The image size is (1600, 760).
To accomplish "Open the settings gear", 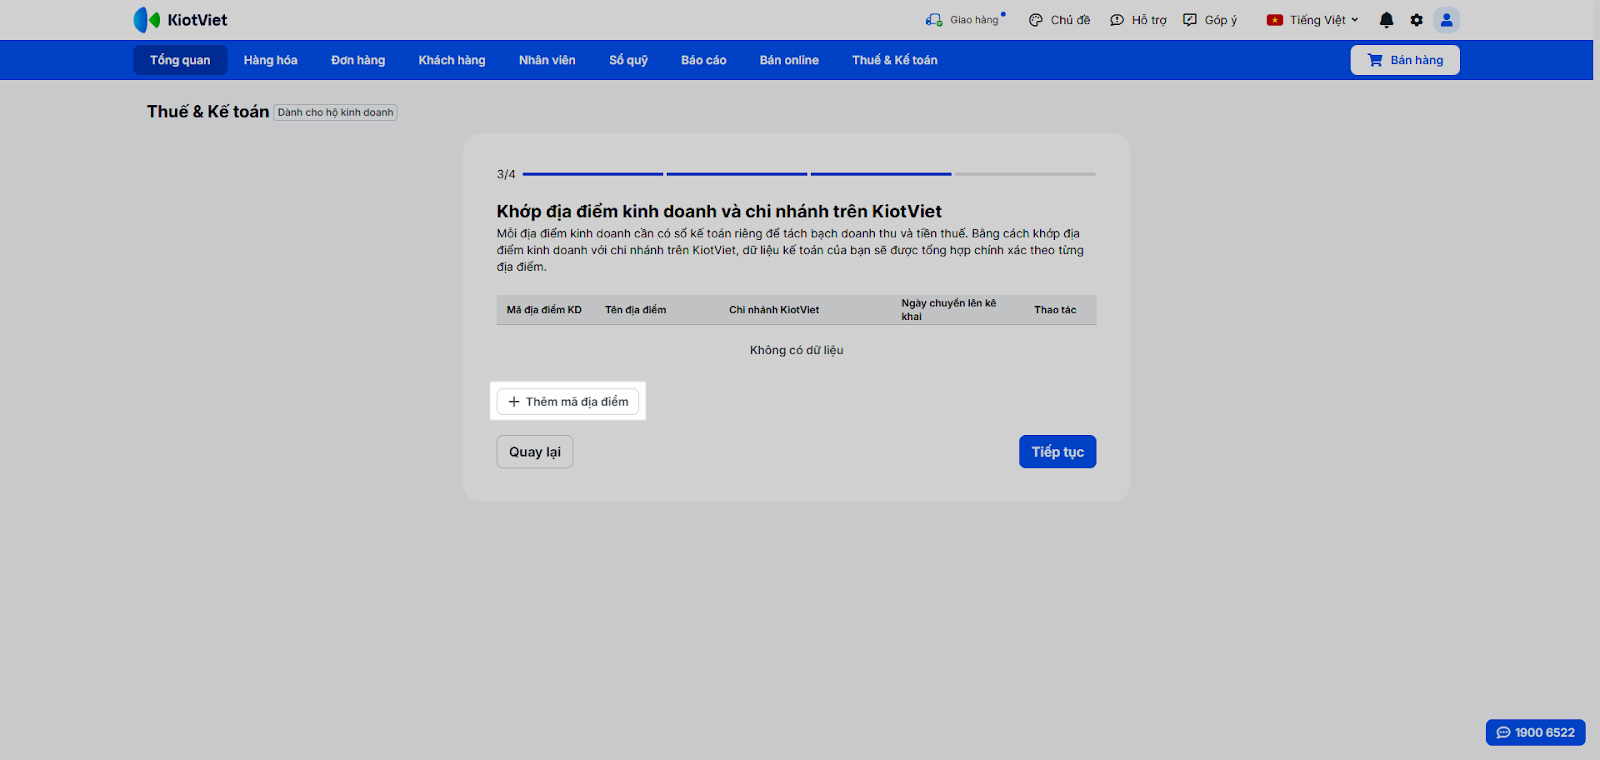I will [1416, 20].
